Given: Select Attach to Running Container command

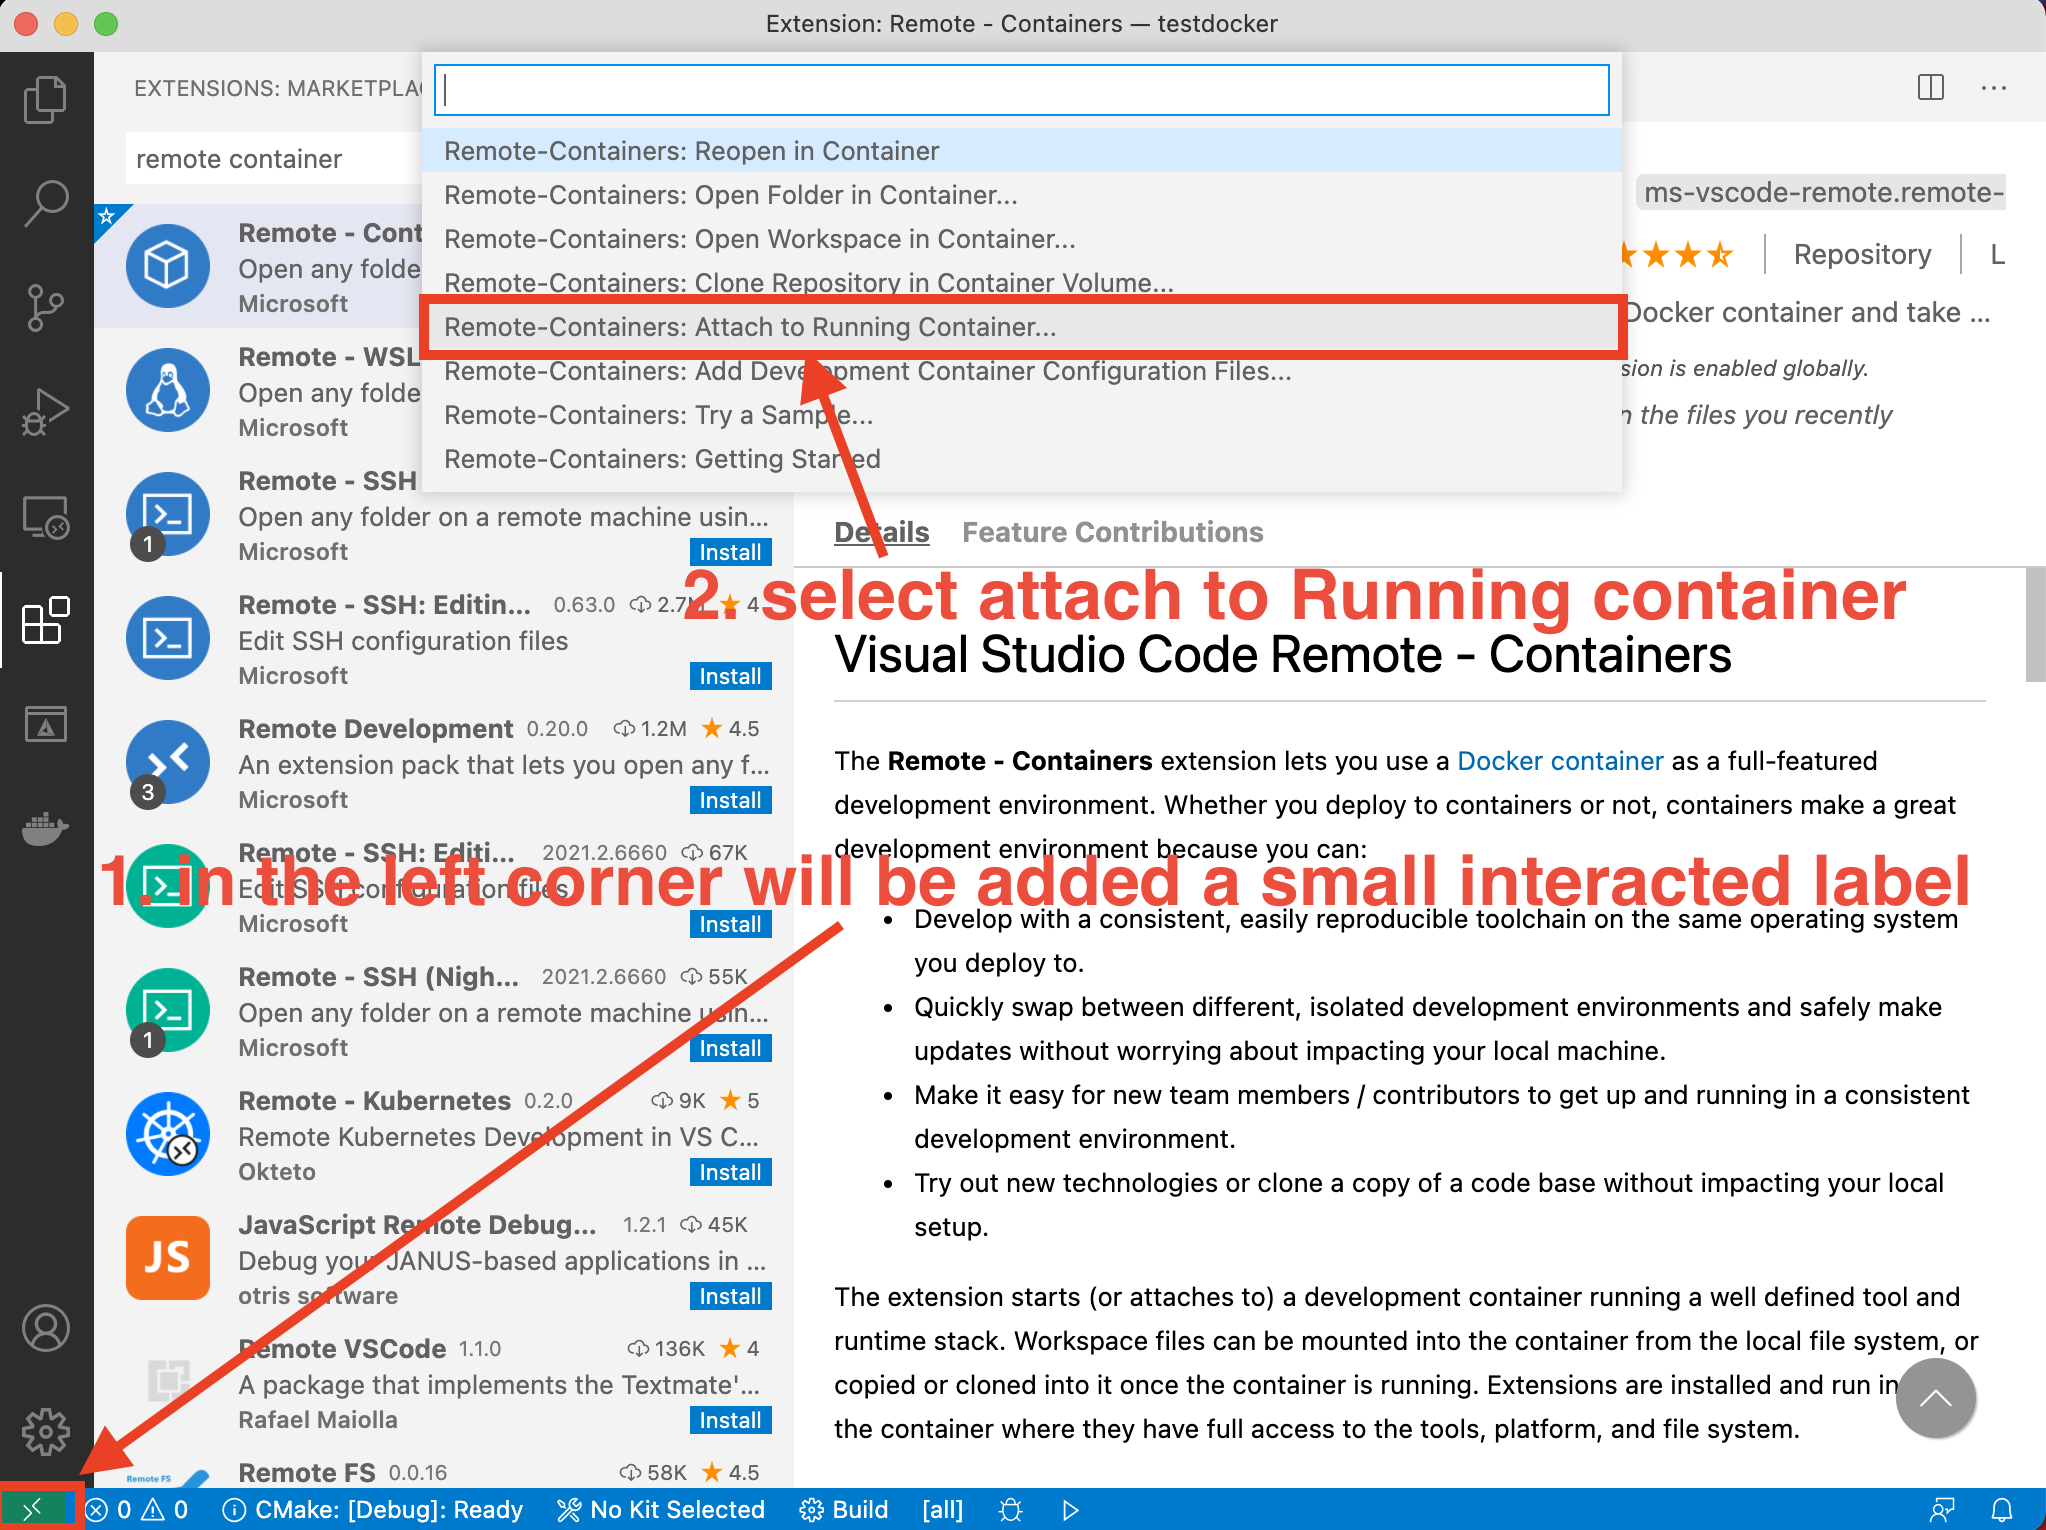Looking at the screenshot, I should [750, 327].
